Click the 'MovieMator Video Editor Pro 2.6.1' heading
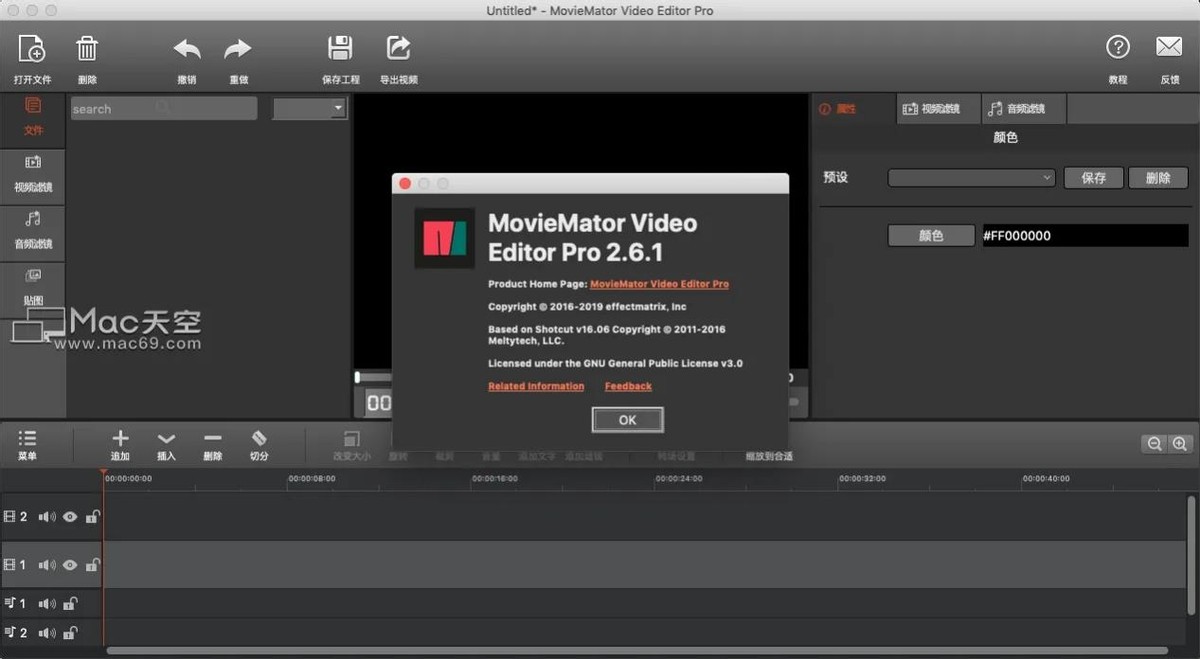This screenshot has height=659, width=1200. [x=592, y=237]
